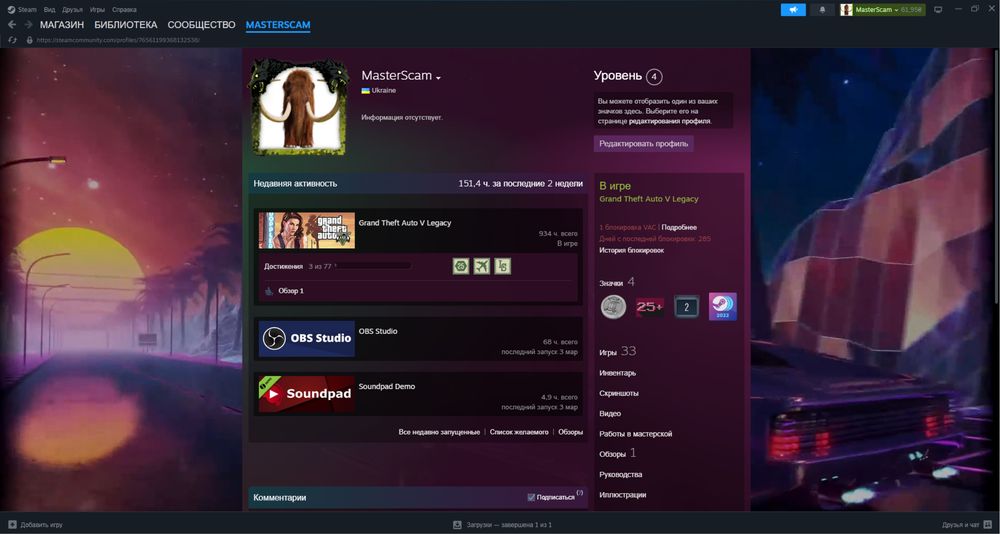
Task: Open the badge showing number 2
Action: pyautogui.click(x=686, y=307)
